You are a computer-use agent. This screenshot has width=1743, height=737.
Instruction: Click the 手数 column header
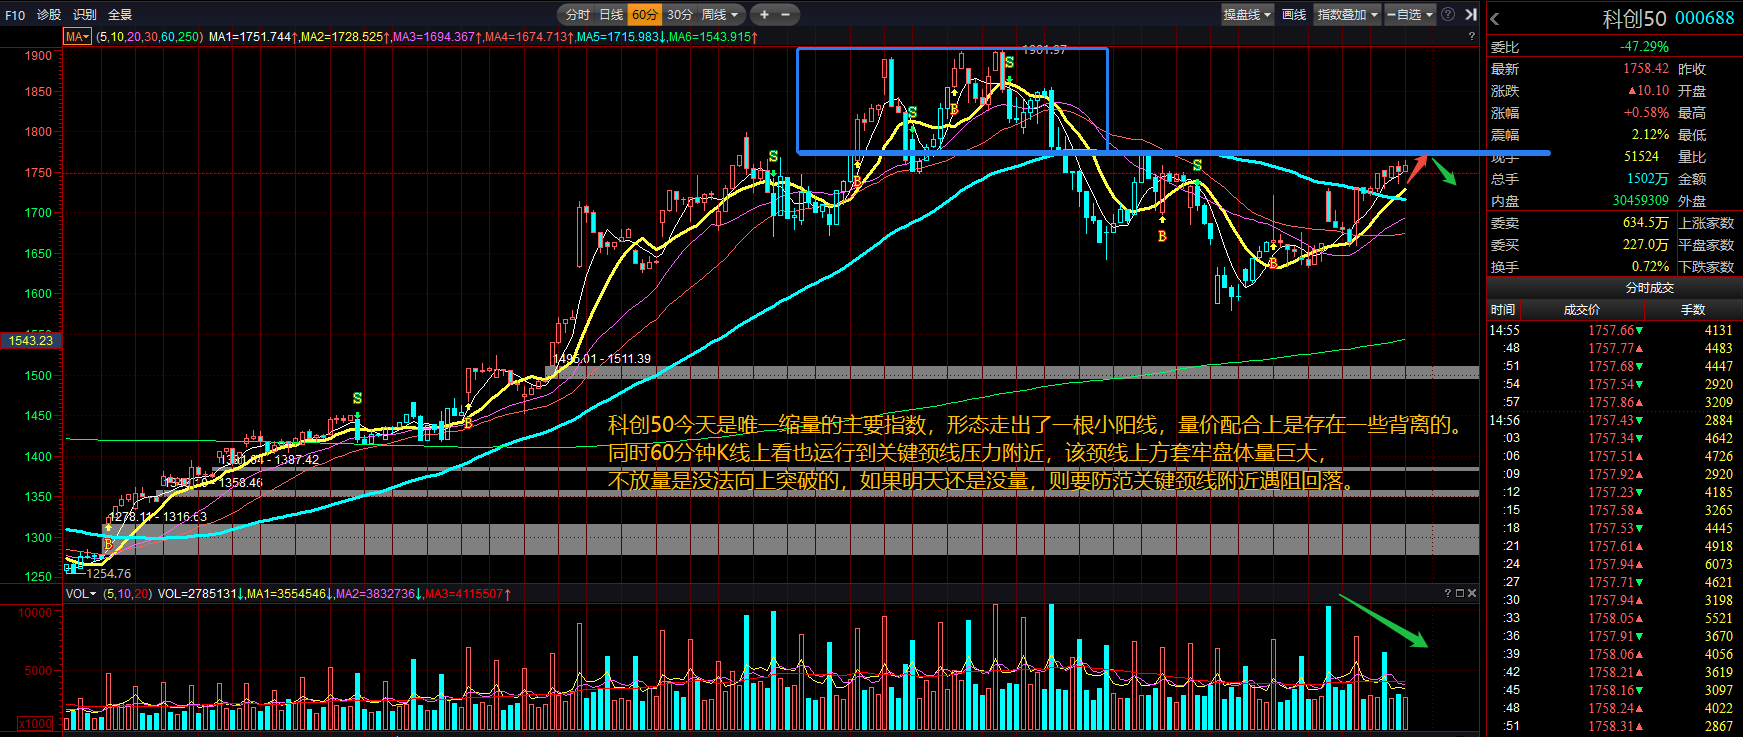(1693, 310)
